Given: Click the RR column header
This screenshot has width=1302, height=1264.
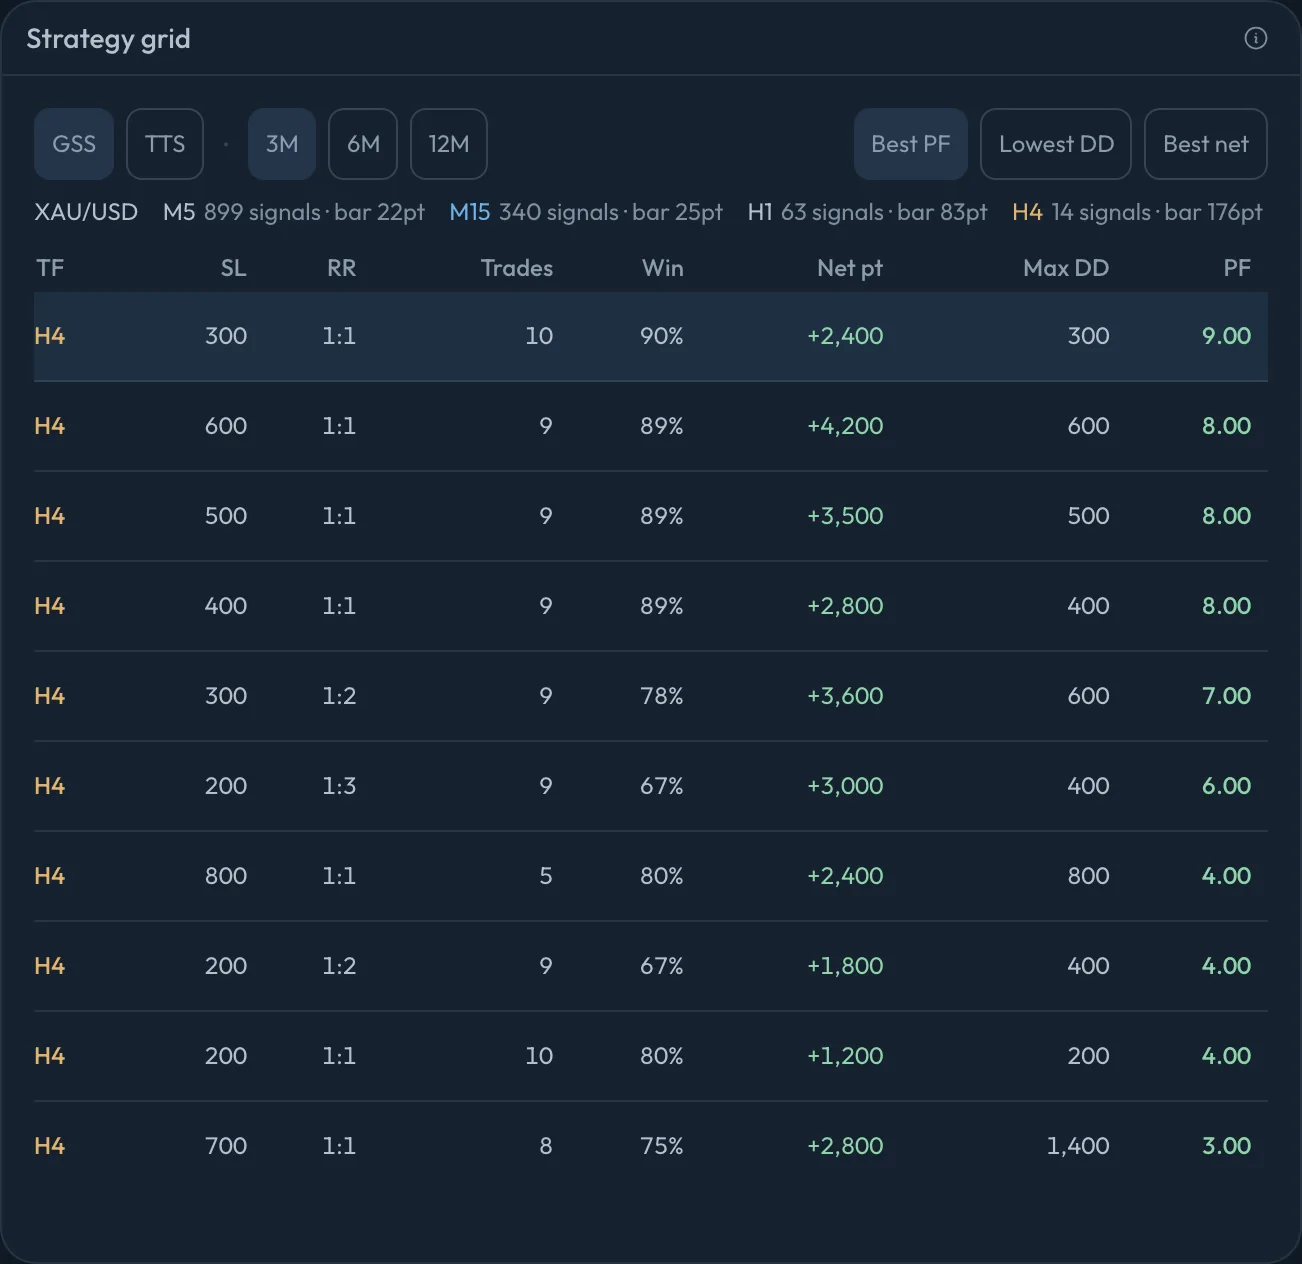Looking at the screenshot, I should [x=341, y=268].
